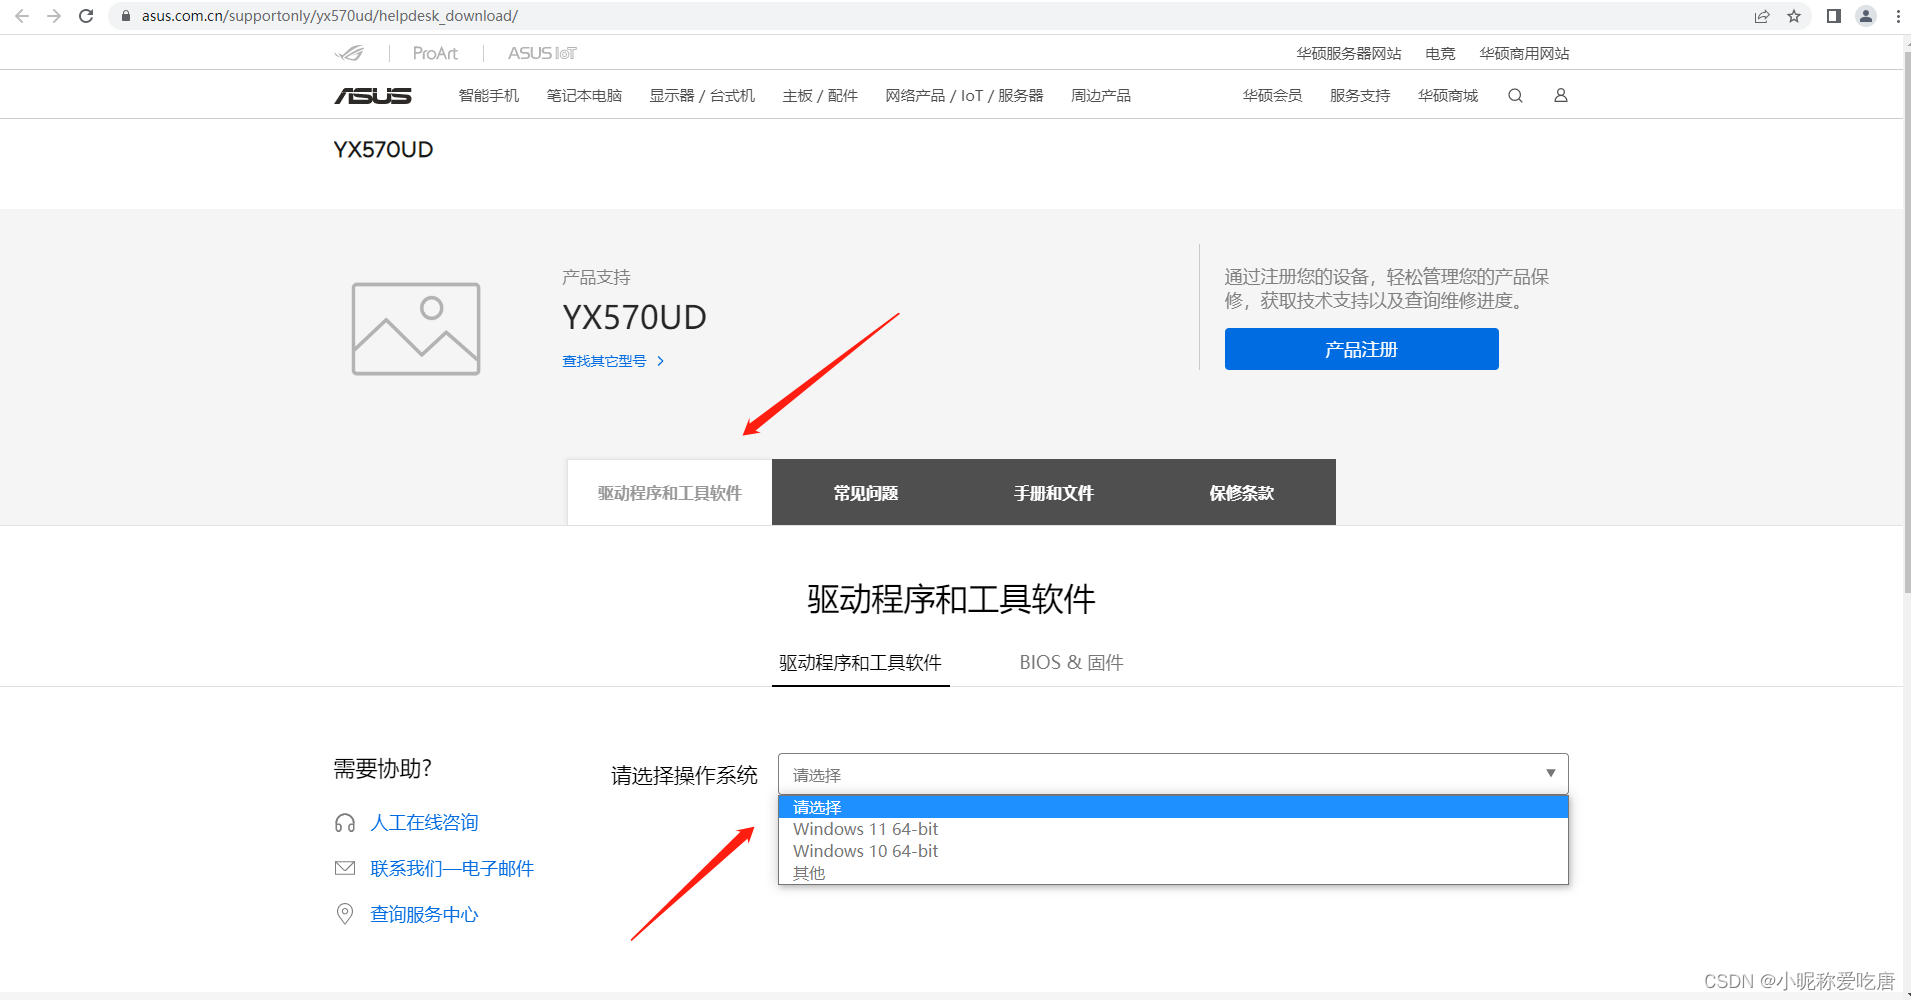The image size is (1911, 1000).
Task: Open the user account icon
Action: tap(1560, 95)
